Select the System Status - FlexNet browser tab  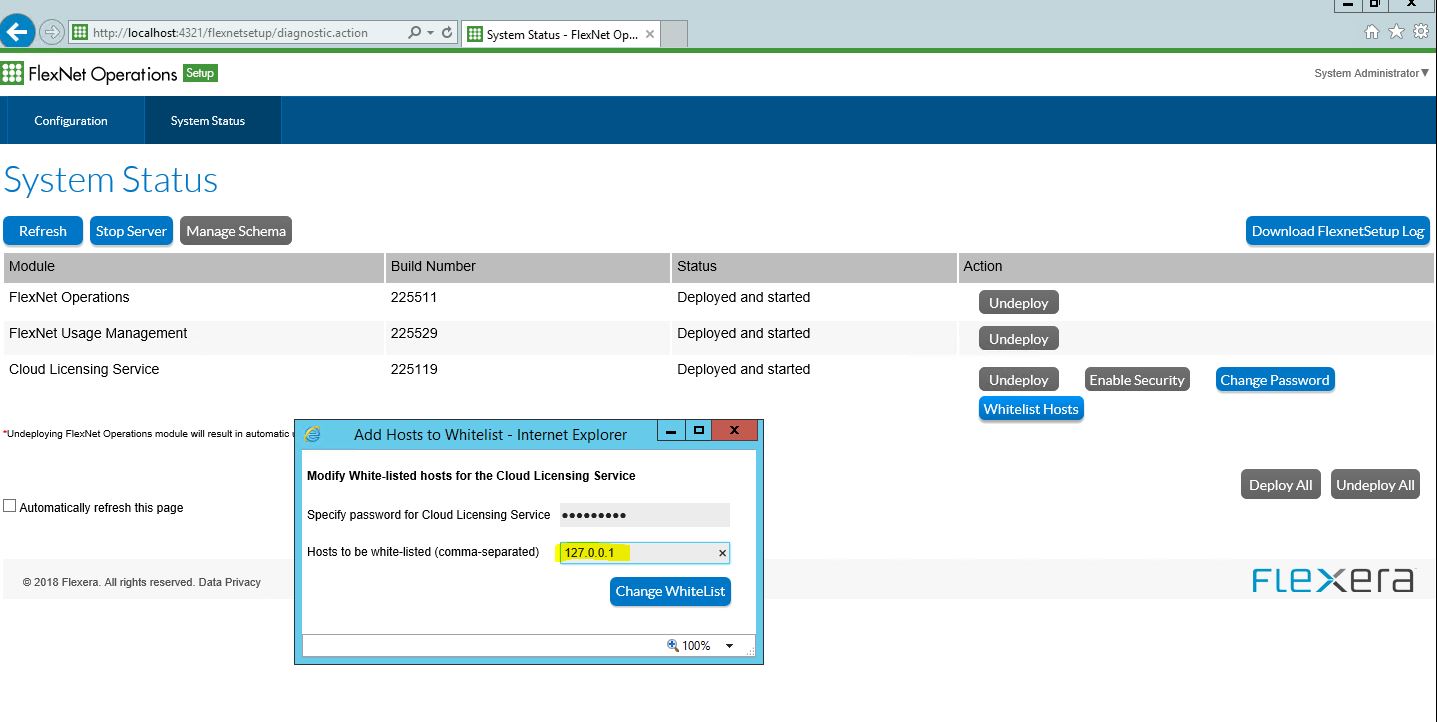[x=561, y=34]
